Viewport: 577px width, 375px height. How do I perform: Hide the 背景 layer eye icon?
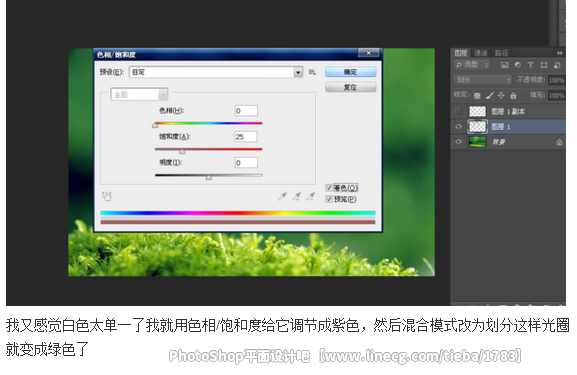pos(458,142)
